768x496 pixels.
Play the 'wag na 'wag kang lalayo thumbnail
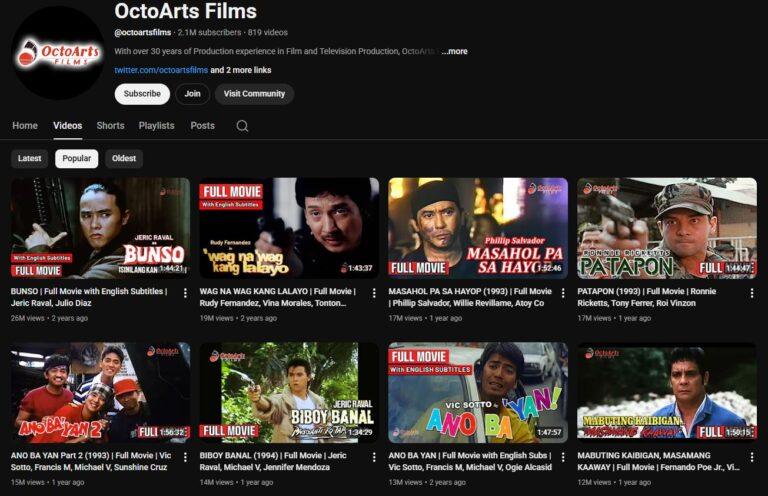[289, 228]
